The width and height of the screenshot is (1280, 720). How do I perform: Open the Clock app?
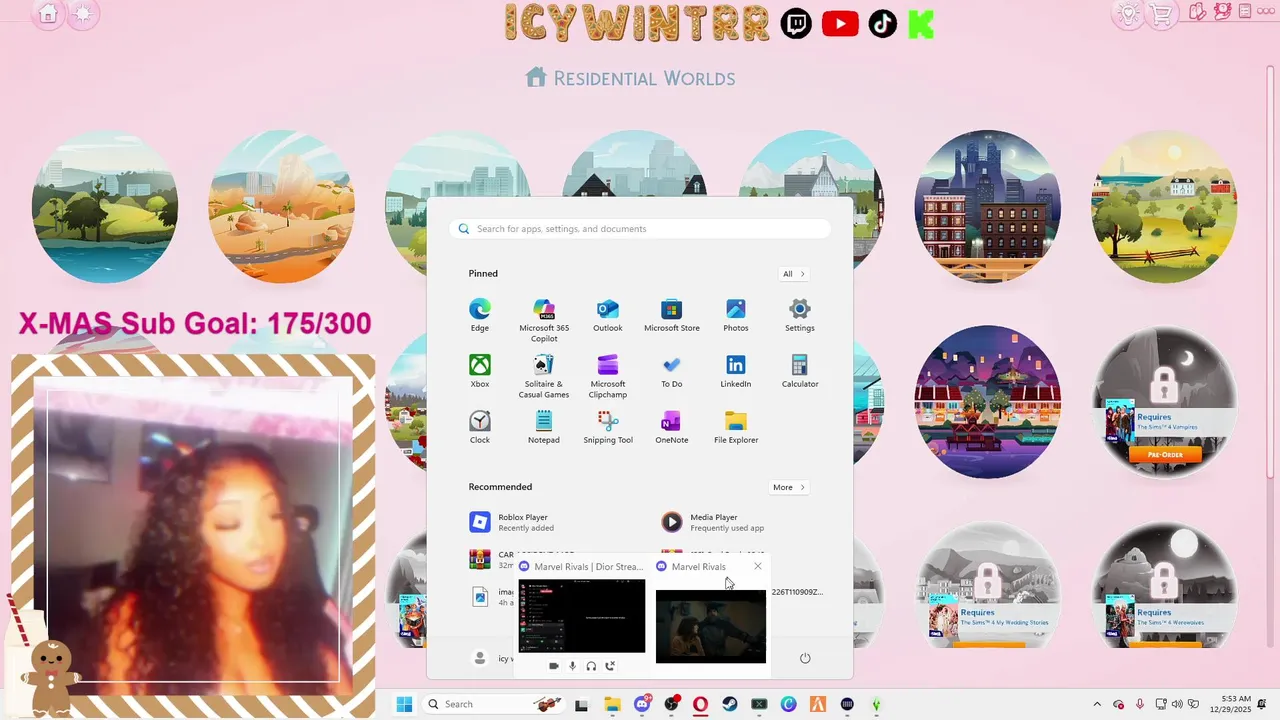480,427
